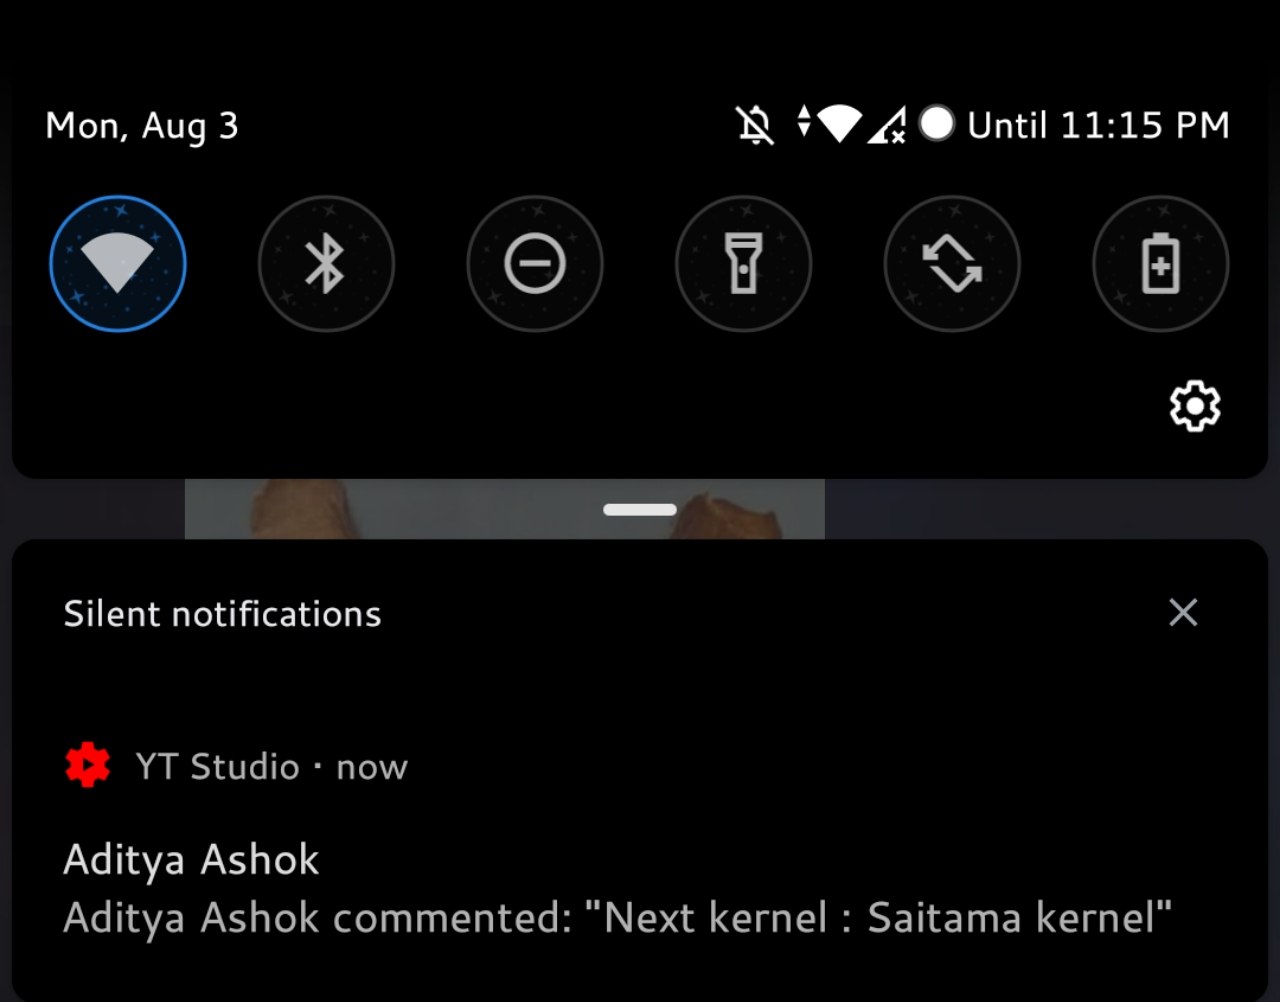The width and height of the screenshot is (1280, 1002).
Task: Toggle the Wi-Fi quick setting
Action: (x=118, y=264)
